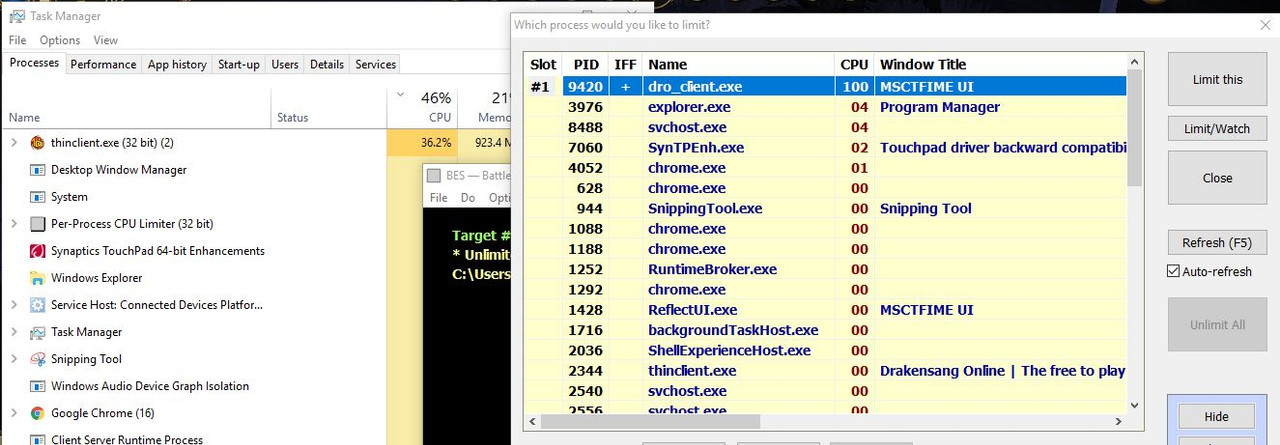Switch to the Details tab
1280x445 pixels.
coord(327,64)
